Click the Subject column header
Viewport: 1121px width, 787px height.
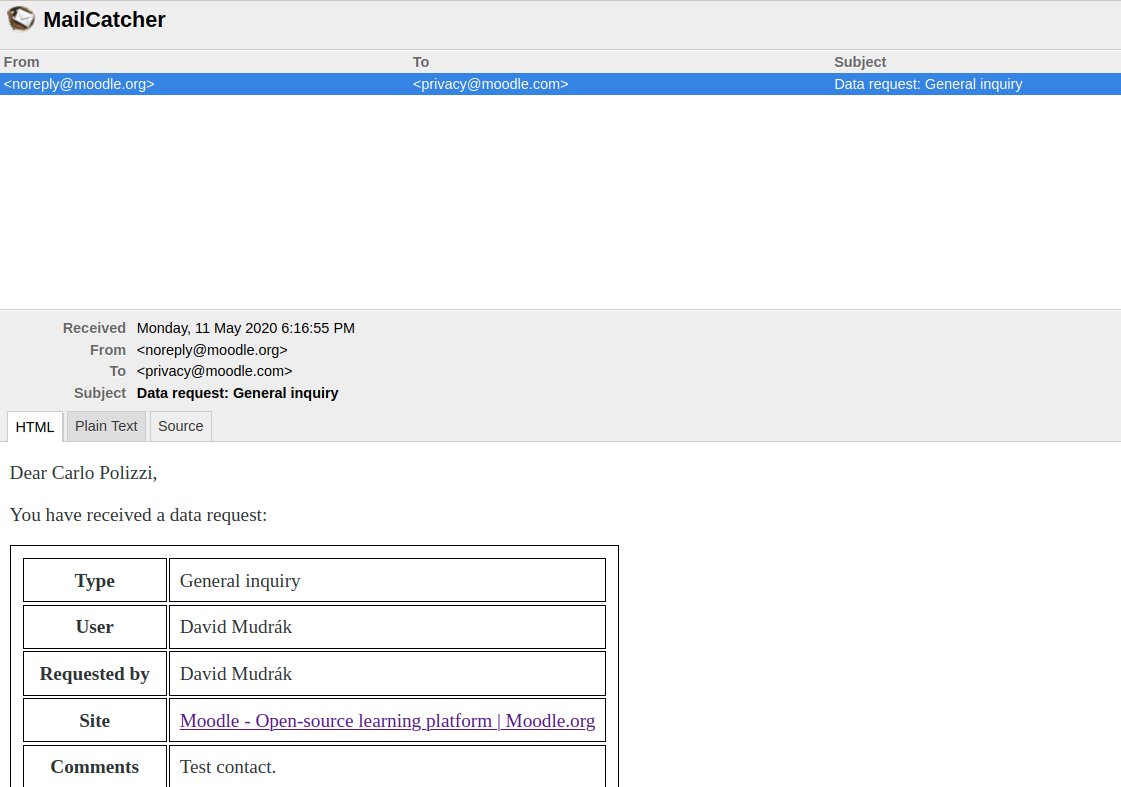tap(860, 62)
